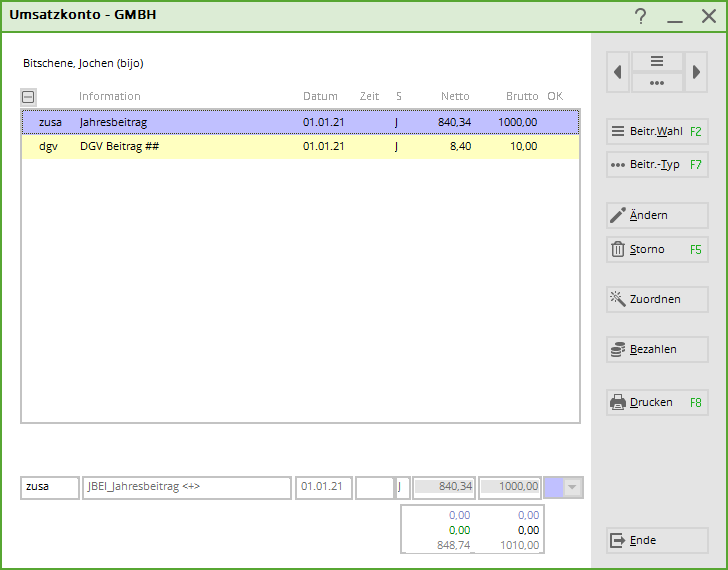The width and height of the screenshot is (728, 570).
Task: Click the purple color box in the entry row
Action: (x=553, y=487)
